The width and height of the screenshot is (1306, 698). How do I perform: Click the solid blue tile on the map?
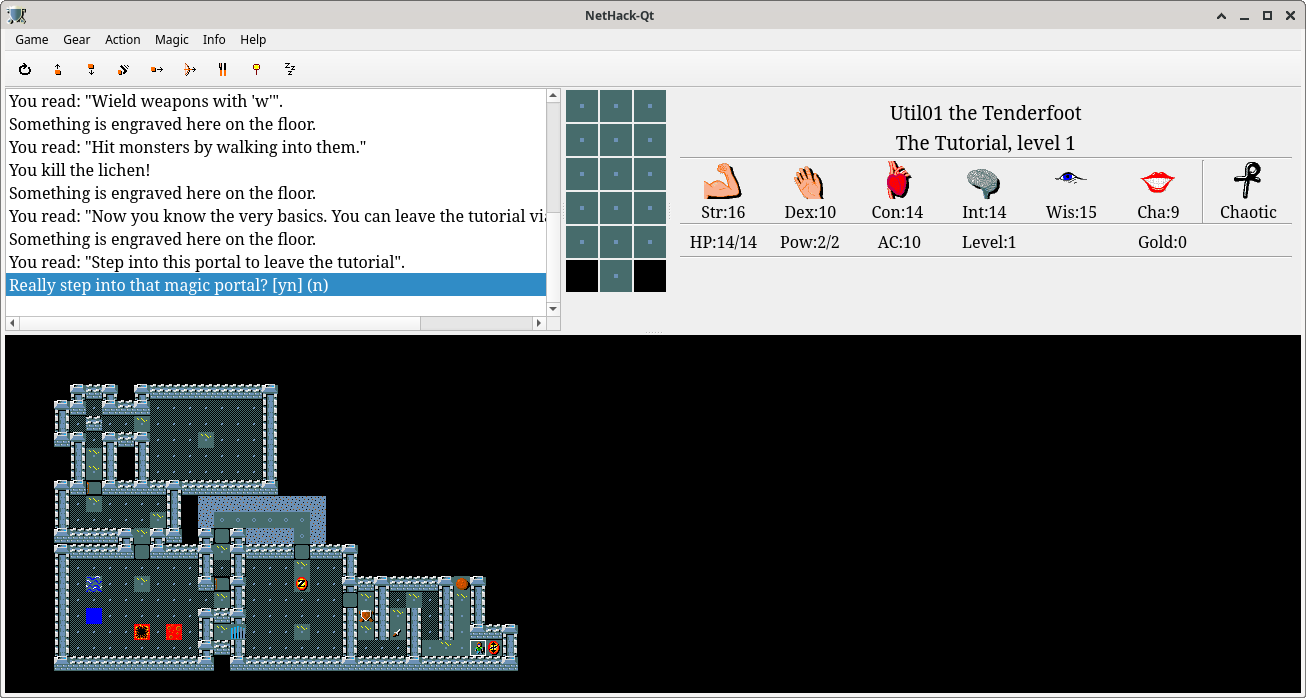tap(94, 616)
